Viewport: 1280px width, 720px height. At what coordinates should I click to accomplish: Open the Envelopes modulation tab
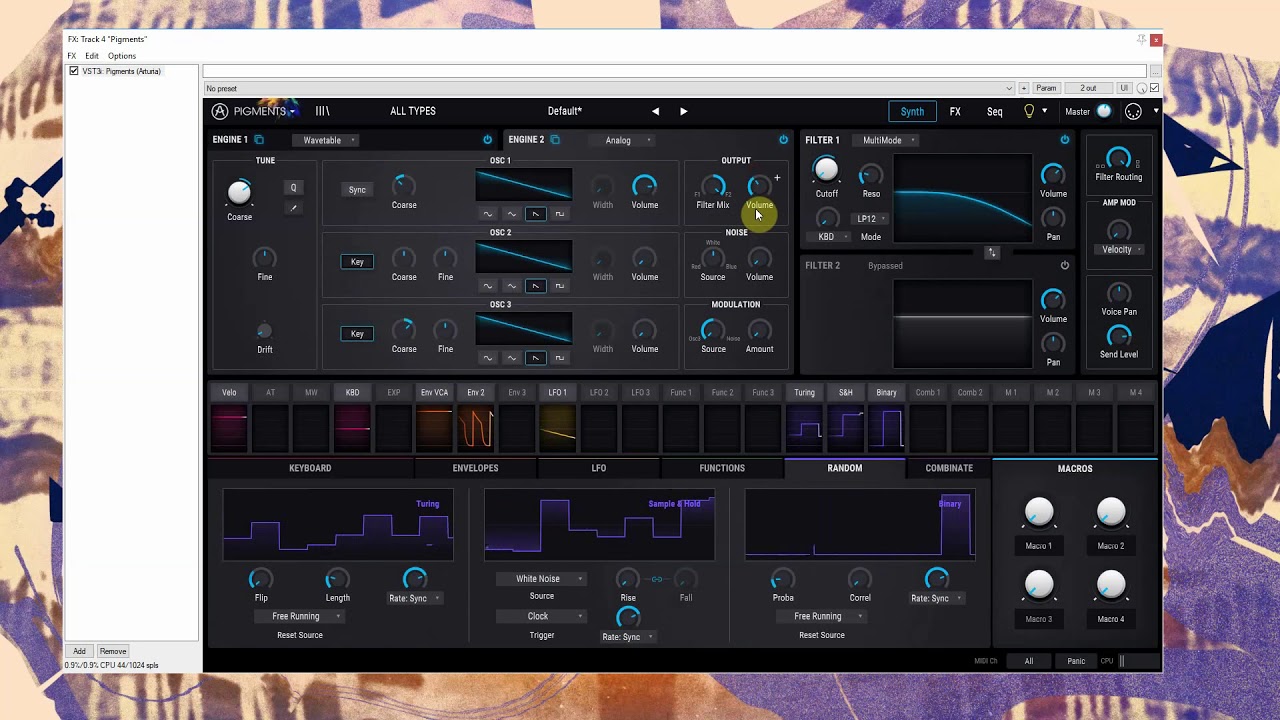click(475, 468)
